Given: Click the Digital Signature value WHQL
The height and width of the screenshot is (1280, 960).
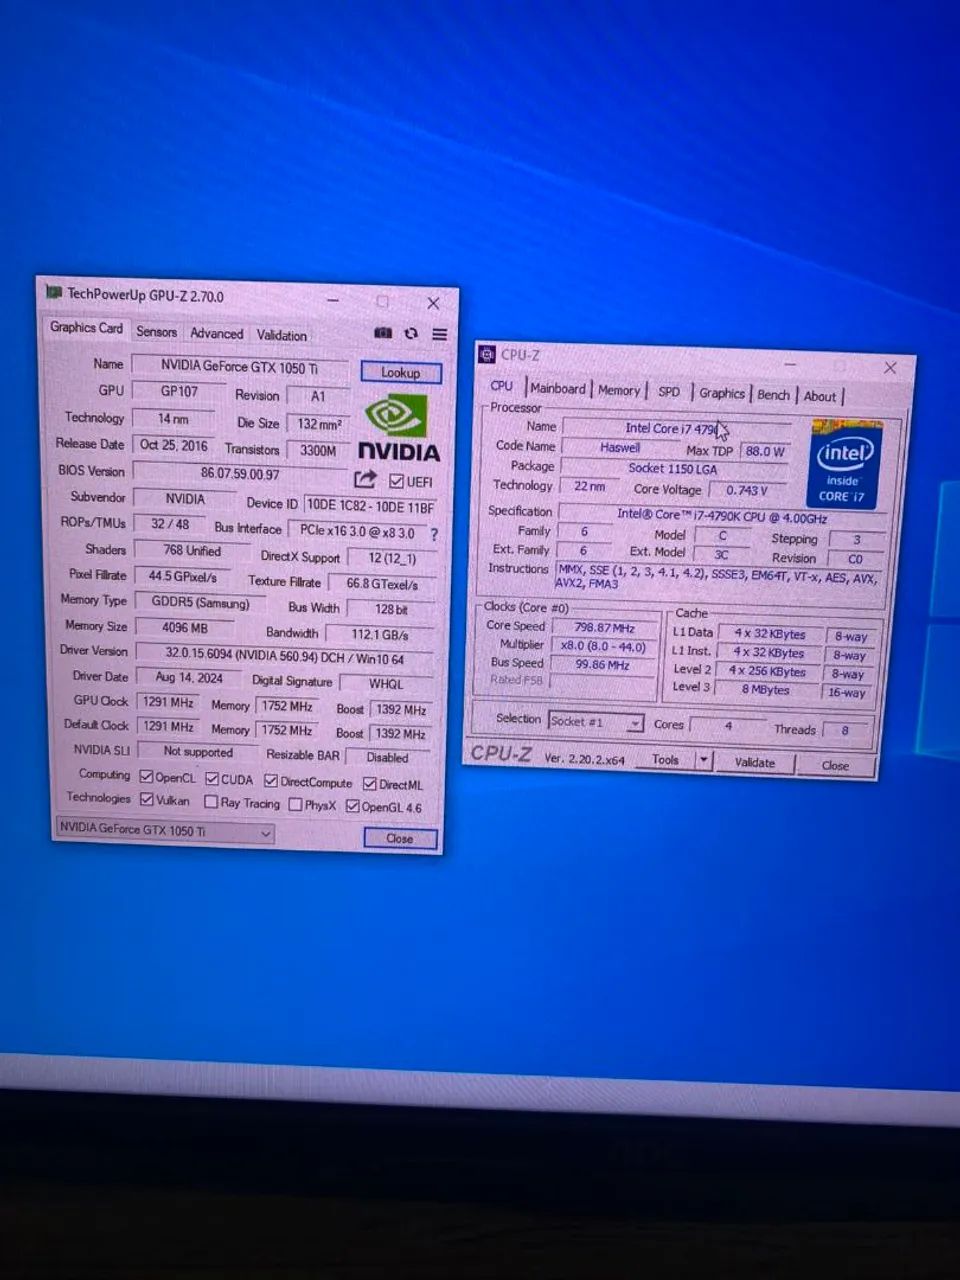Looking at the screenshot, I should 386,684.
